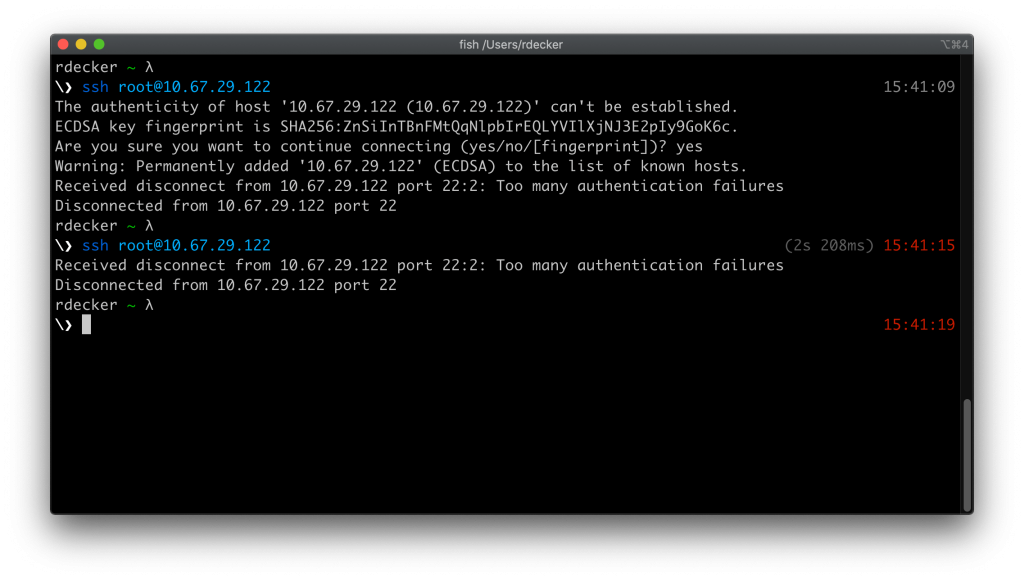The width and height of the screenshot is (1024, 581).
Task: Minimize the terminal with yellow button
Action: tap(81, 44)
